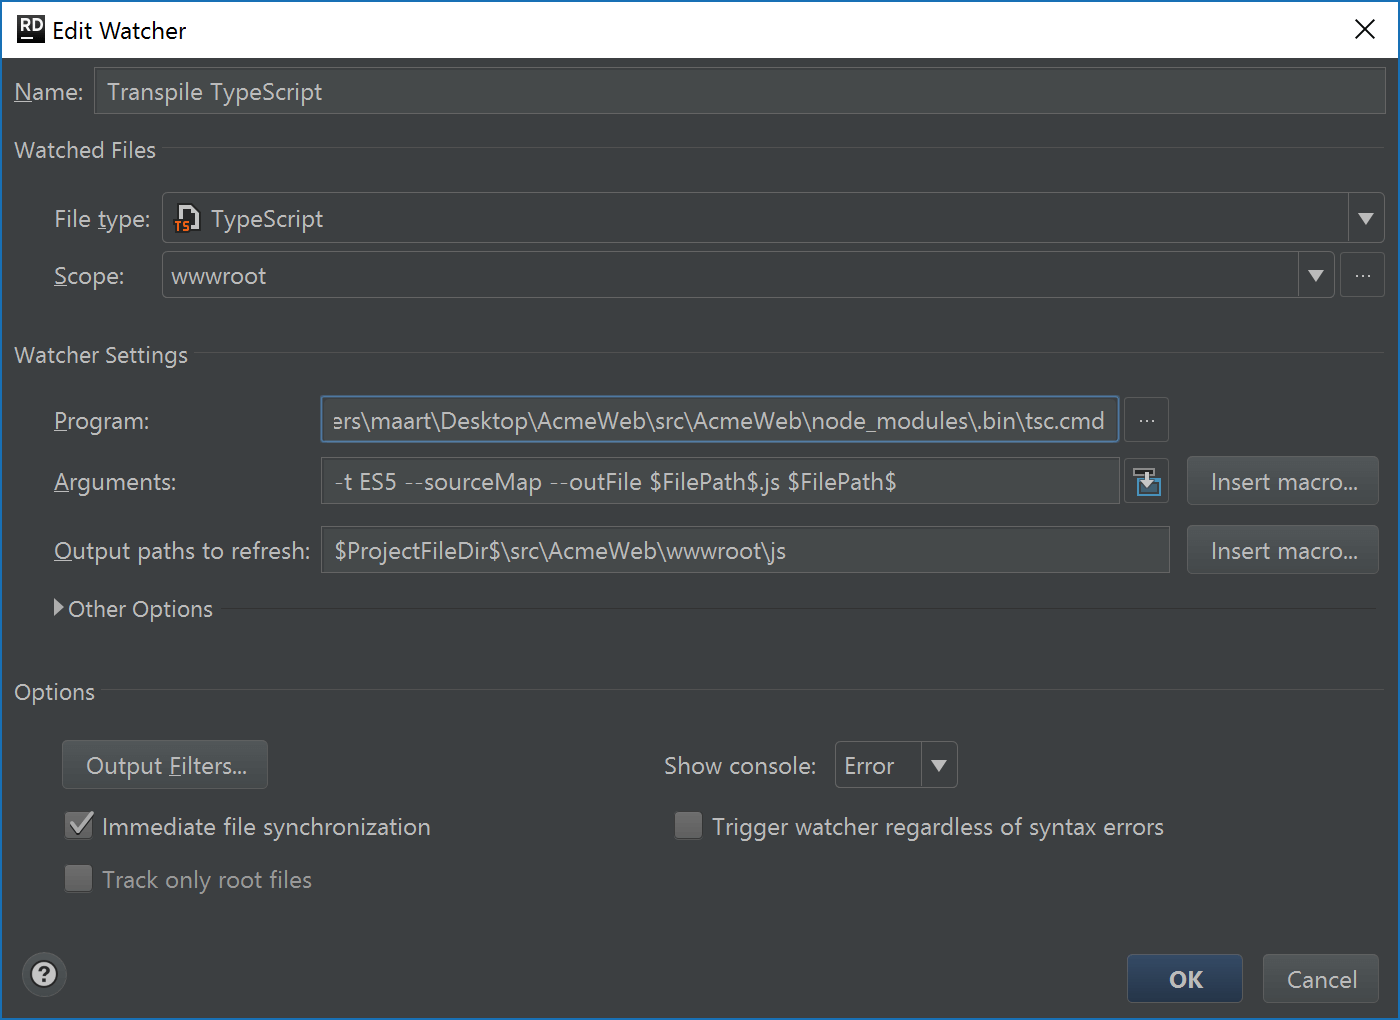Image resolution: width=1400 pixels, height=1020 pixels.
Task: Toggle Immediate file synchronization checkbox
Action: [x=79, y=826]
